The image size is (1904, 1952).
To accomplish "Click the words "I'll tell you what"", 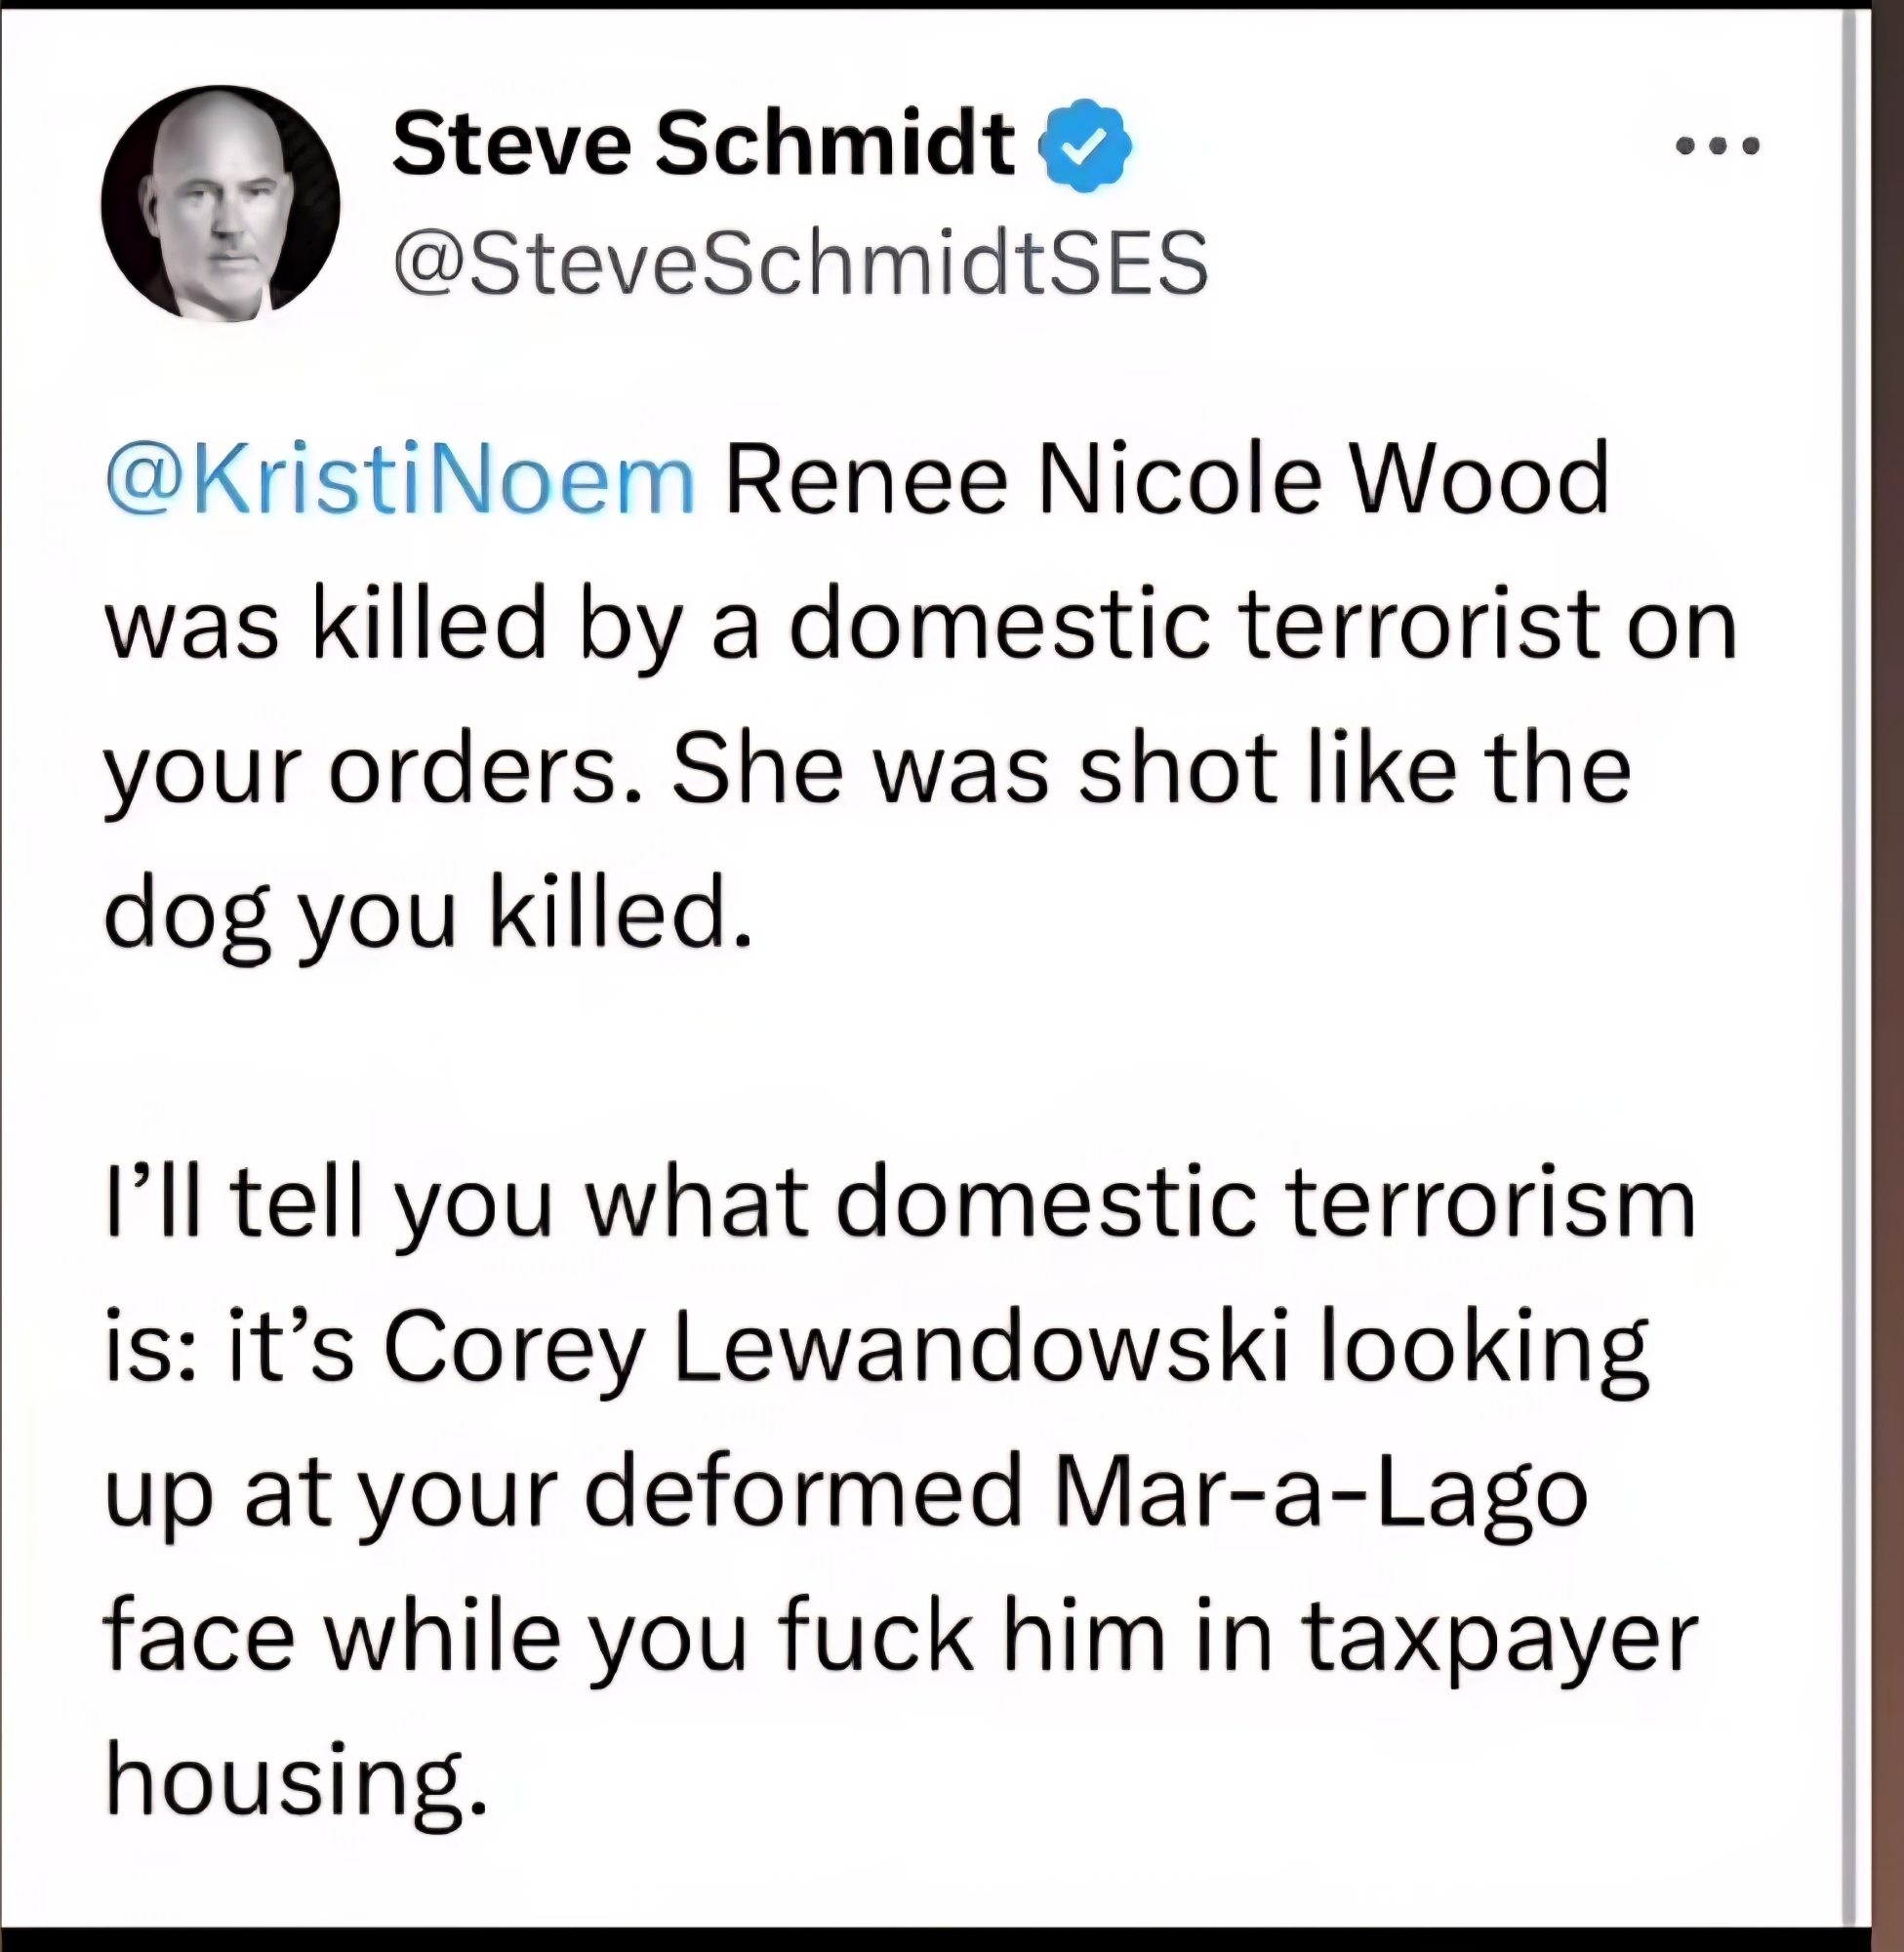I will click(x=456, y=1203).
